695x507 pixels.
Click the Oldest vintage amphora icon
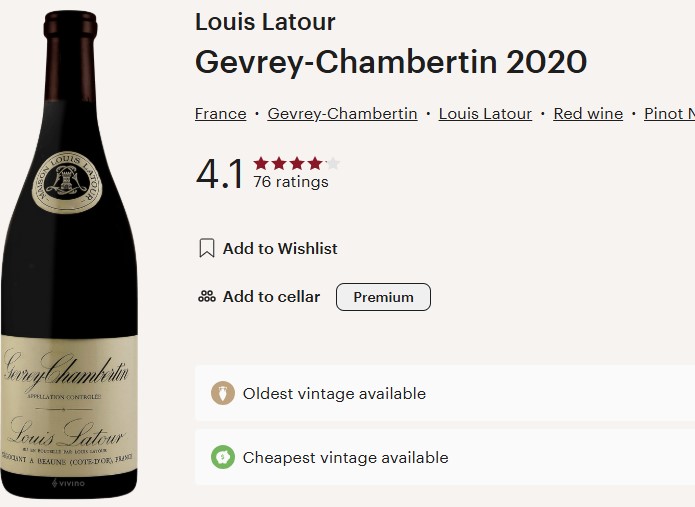(223, 393)
